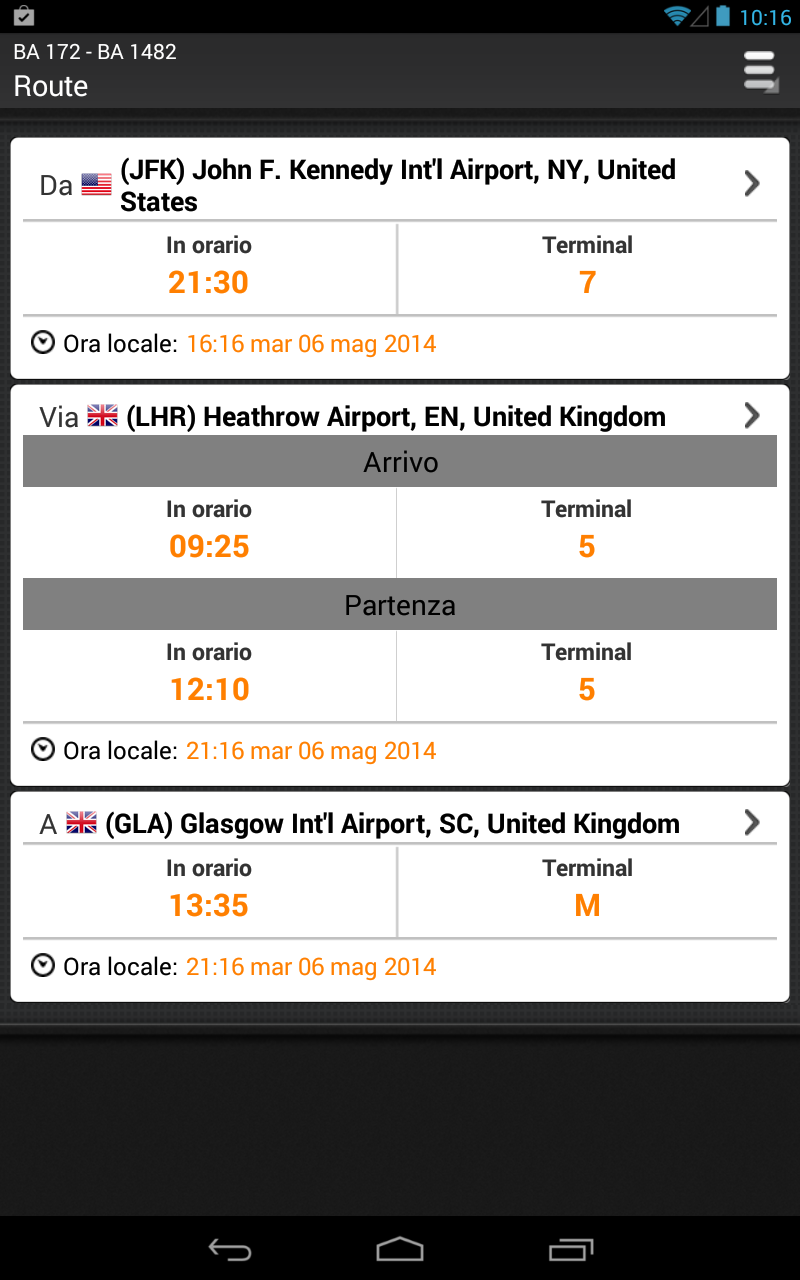Open Glasgow Int'l Airport entry

click(392, 824)
